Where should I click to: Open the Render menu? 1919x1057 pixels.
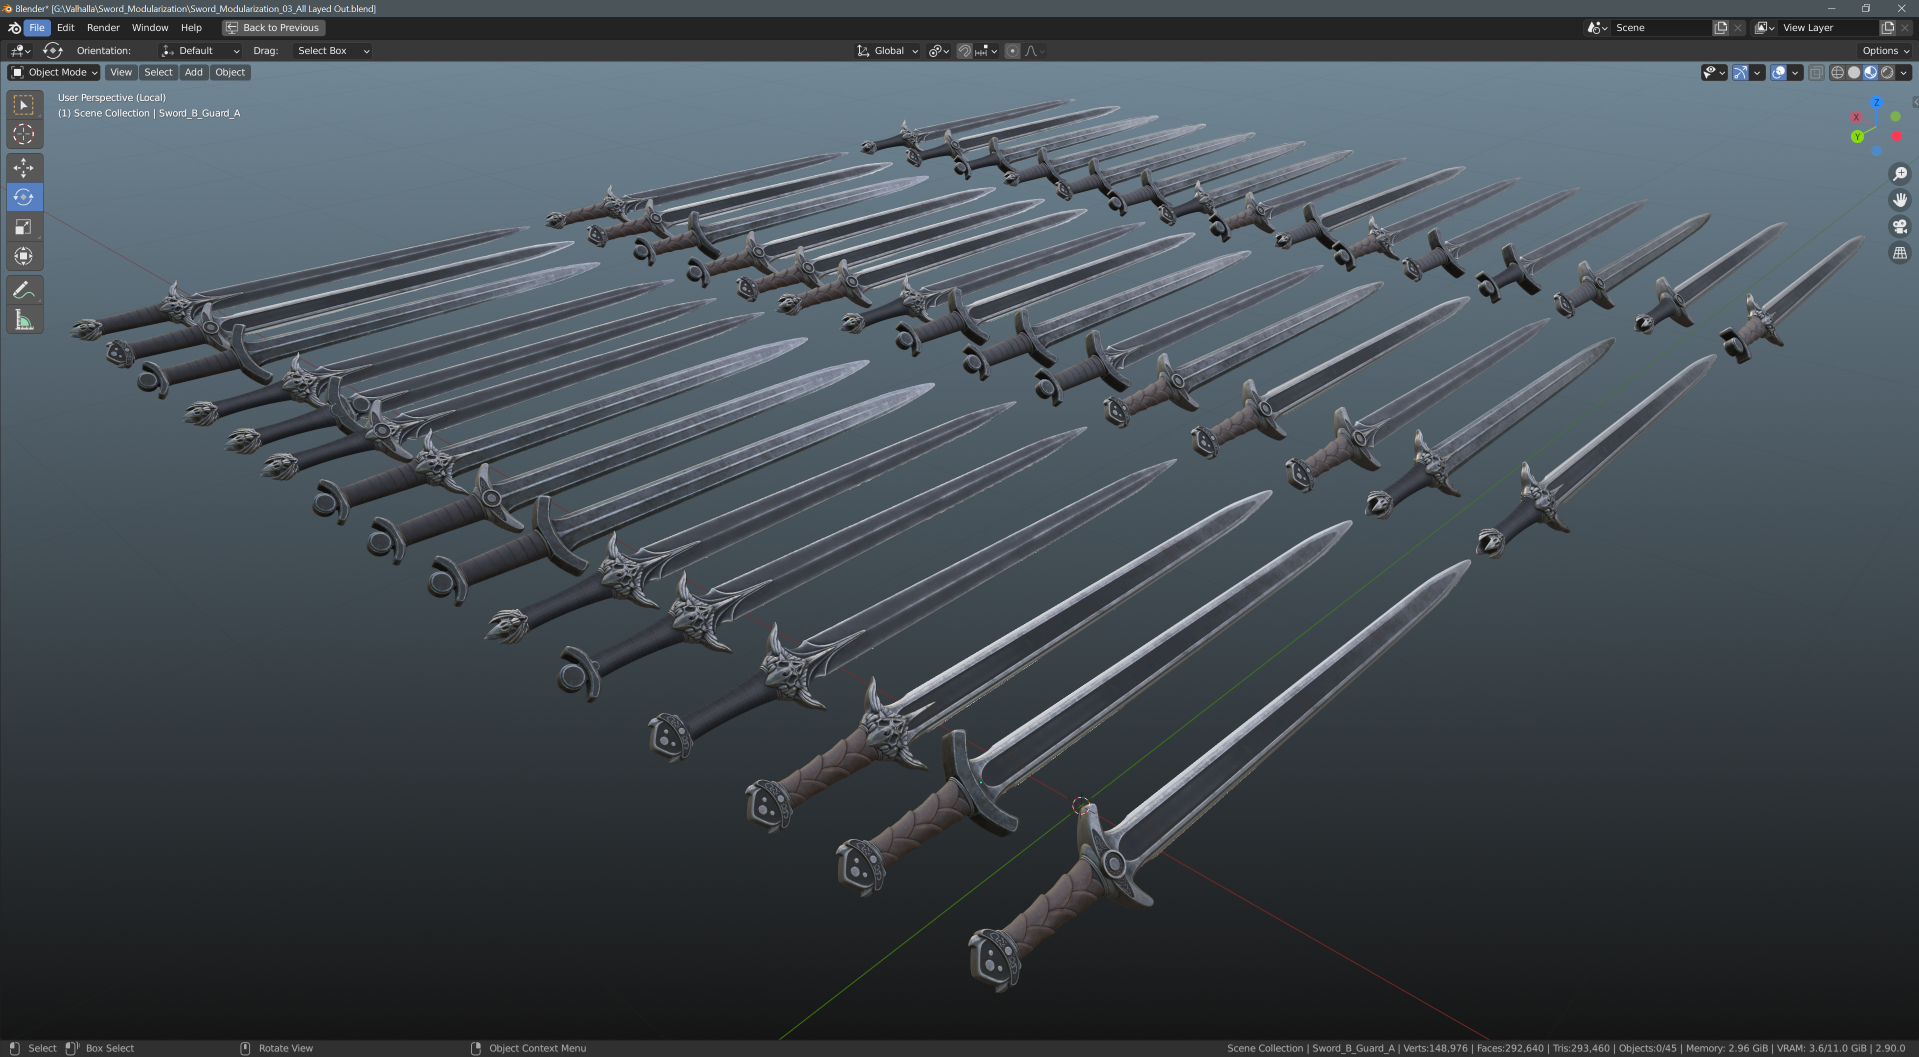coord(103,28)
